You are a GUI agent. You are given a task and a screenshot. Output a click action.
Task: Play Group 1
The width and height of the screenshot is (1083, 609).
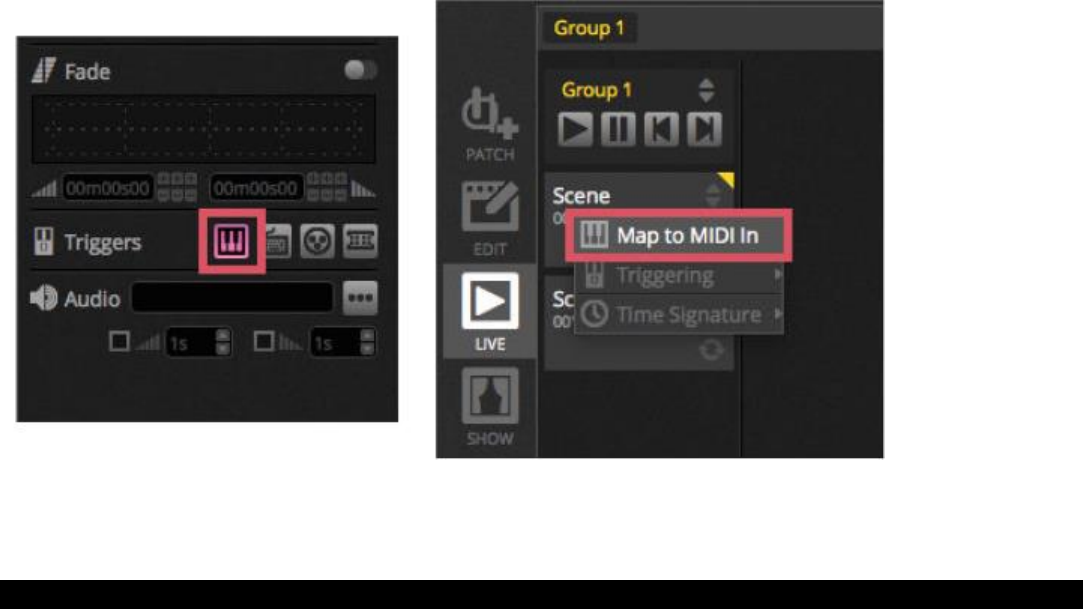(575, 129)
